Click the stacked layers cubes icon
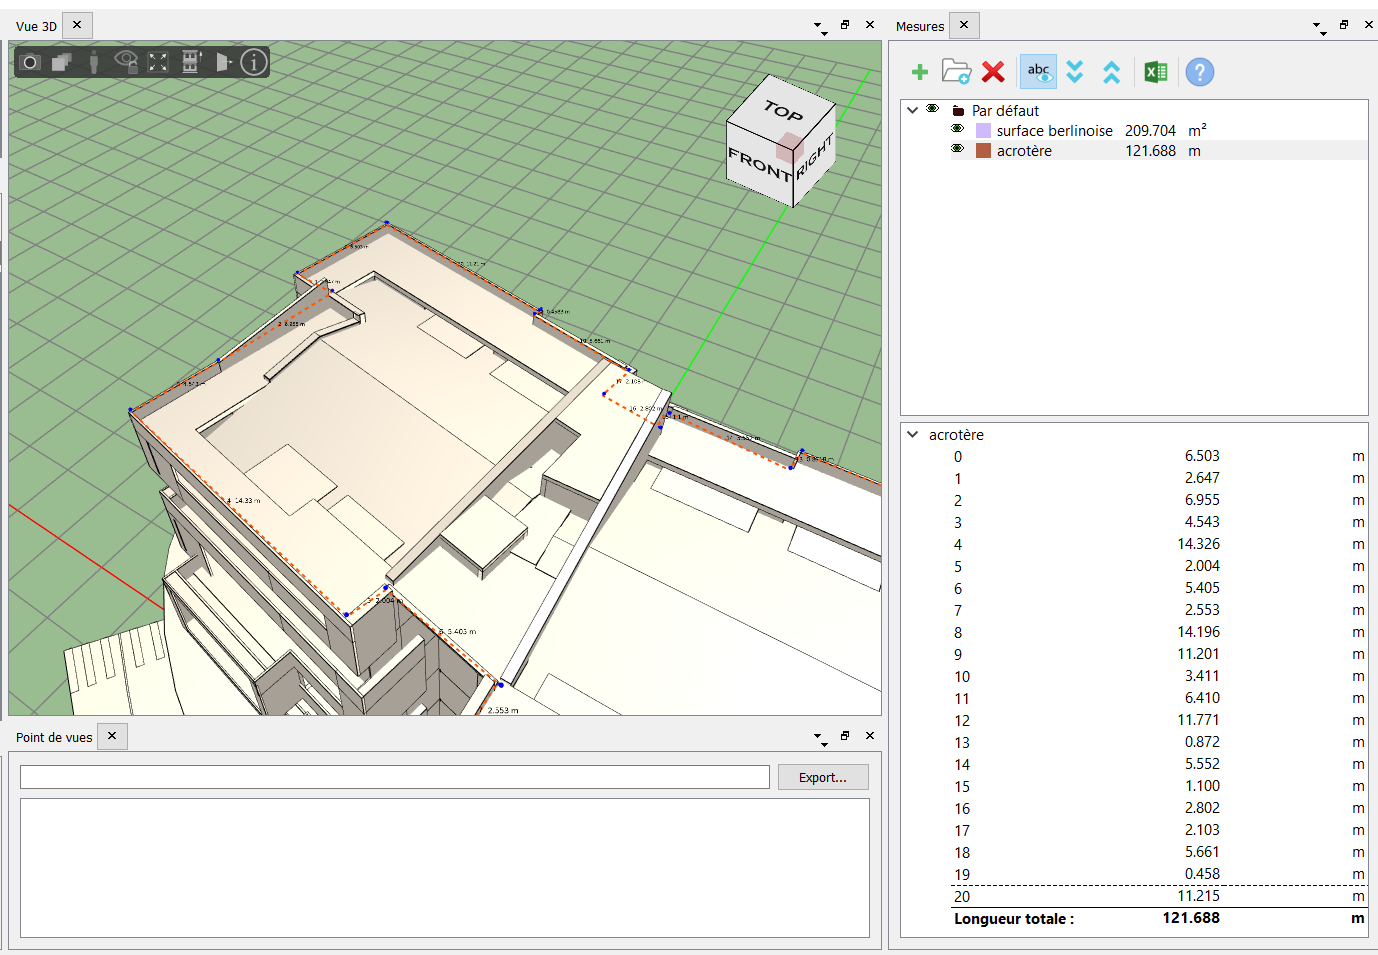 [x=62, y=63]
